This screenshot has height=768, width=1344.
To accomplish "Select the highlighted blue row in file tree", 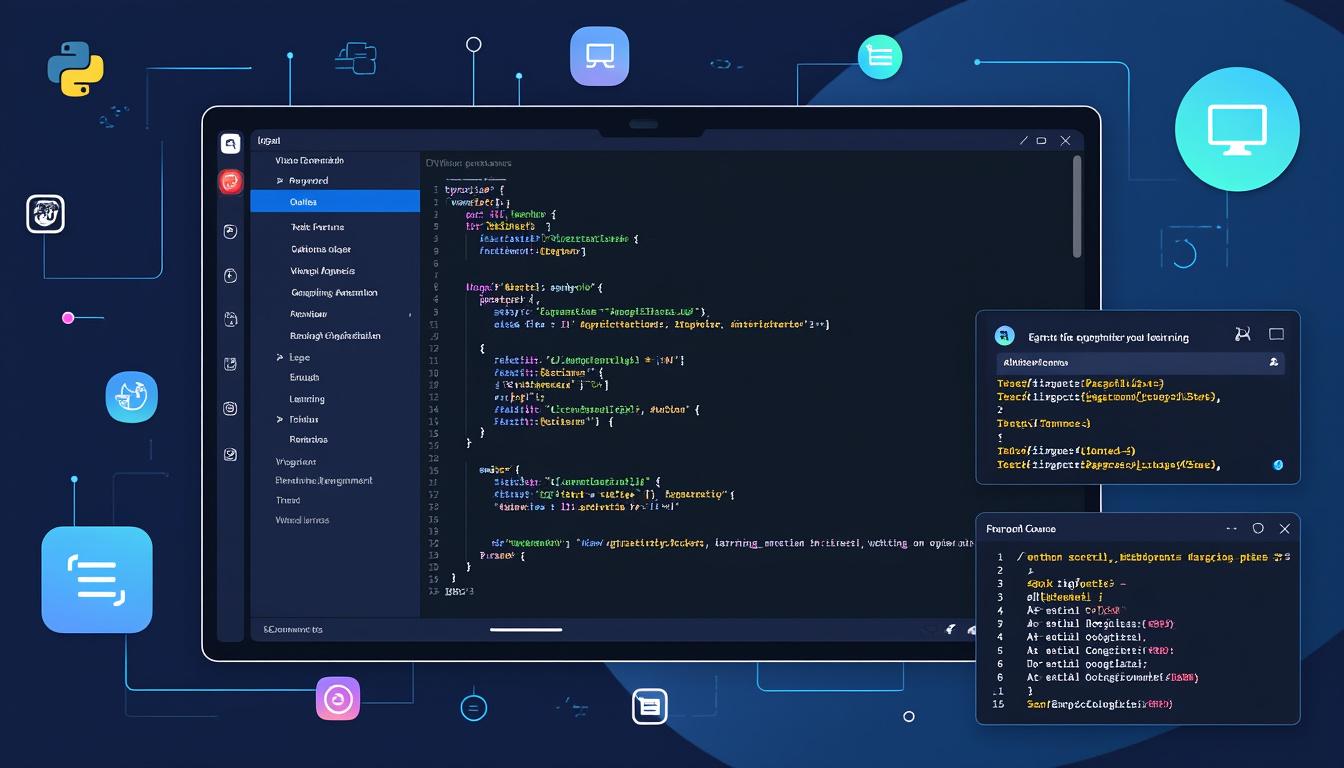I will (335, 201).
